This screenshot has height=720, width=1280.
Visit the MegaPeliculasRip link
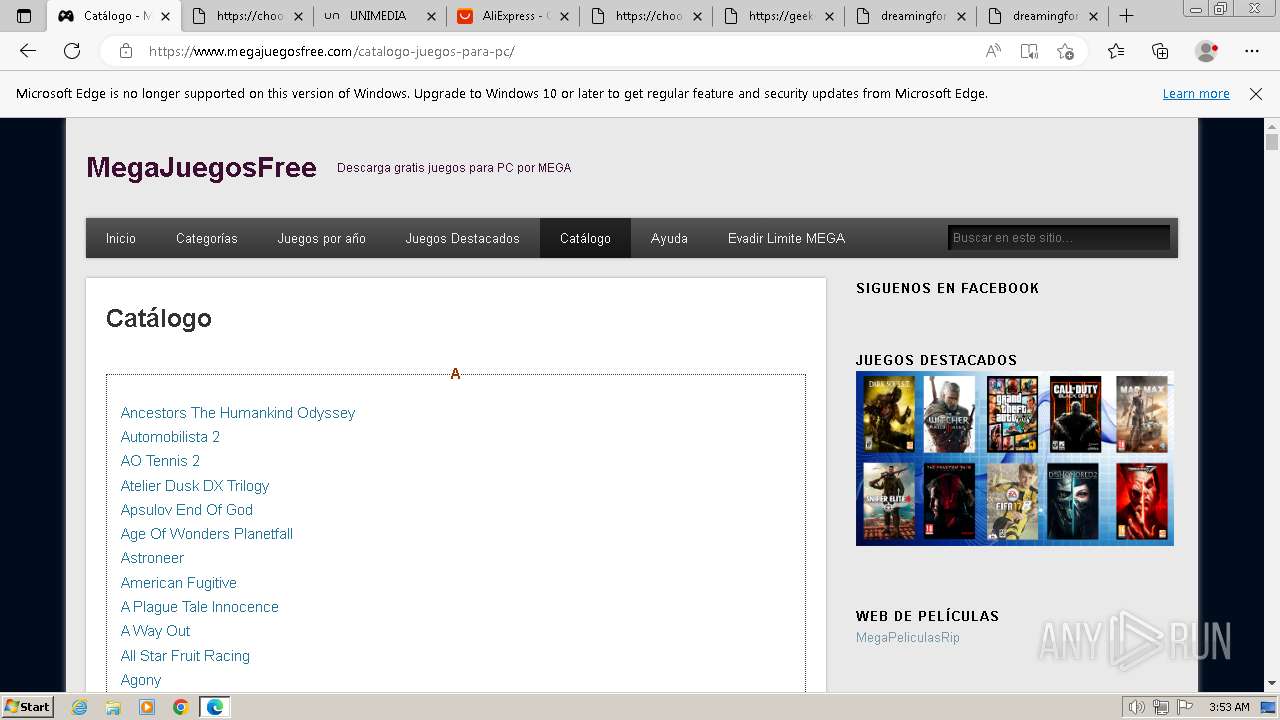click(x=908, y=638)
